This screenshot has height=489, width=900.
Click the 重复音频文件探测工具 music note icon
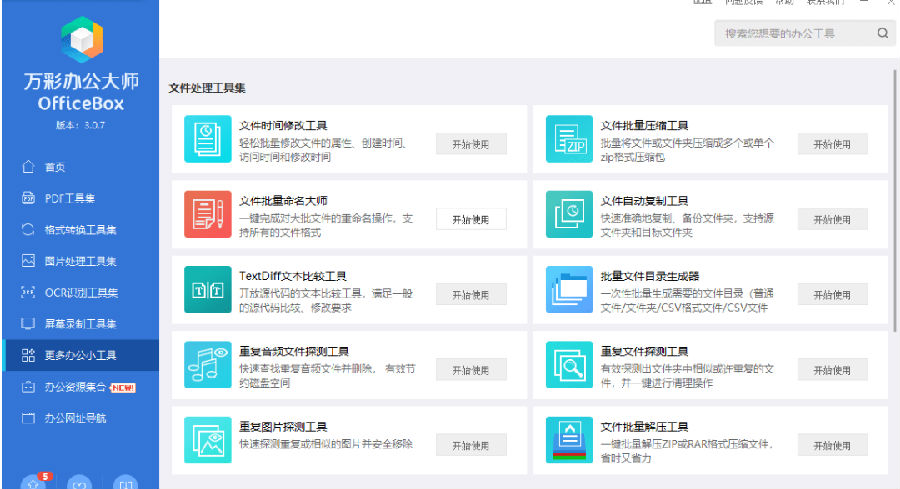pyautogui.click(x=208, y=365)
